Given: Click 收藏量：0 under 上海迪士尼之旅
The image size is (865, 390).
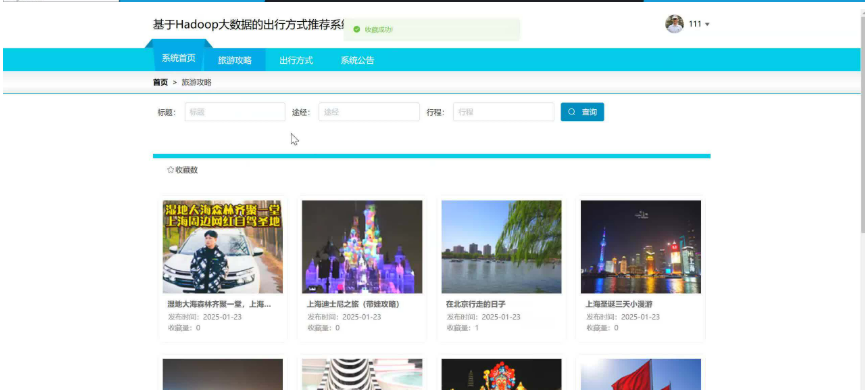Looking at the screenshot, I should tap(323, 328).
